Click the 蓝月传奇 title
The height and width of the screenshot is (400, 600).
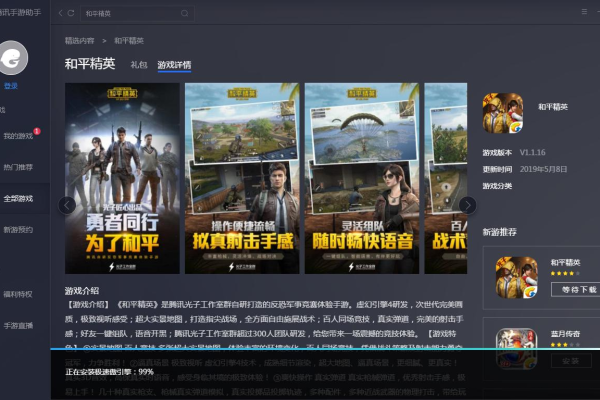(565, 334)
